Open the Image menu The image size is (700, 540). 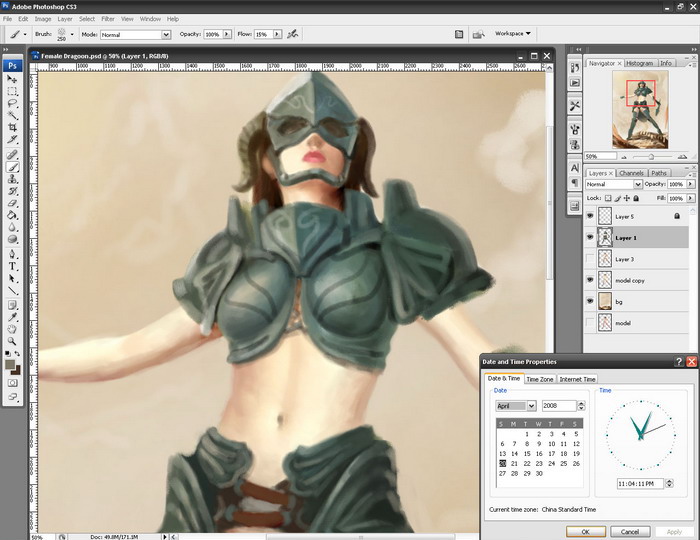click(43, 19)
